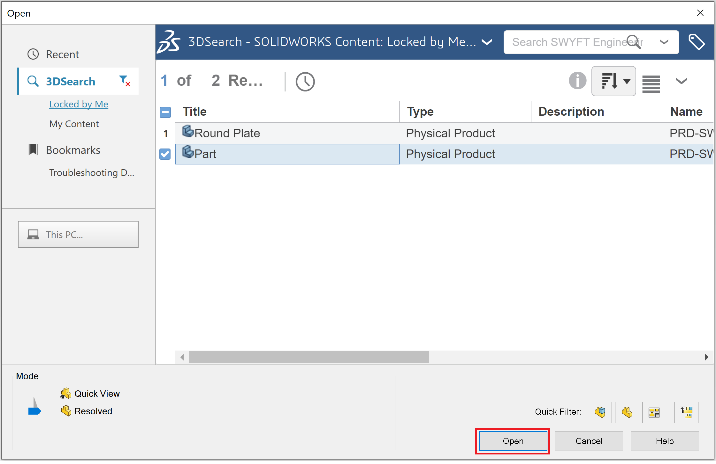Expand the view options chevron
Screen dimensions: 716x464
tap(681, 81)
